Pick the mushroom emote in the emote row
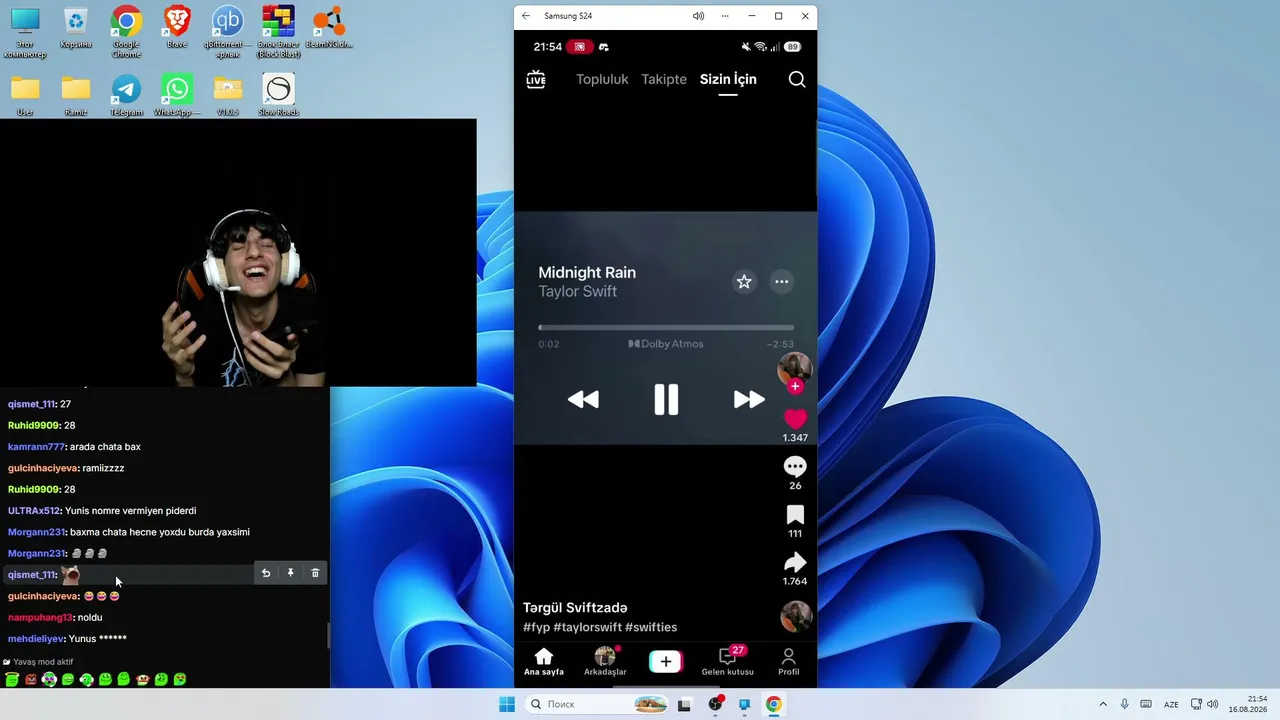This screenshot has width=1280, height=720. (x=143, y=680)
